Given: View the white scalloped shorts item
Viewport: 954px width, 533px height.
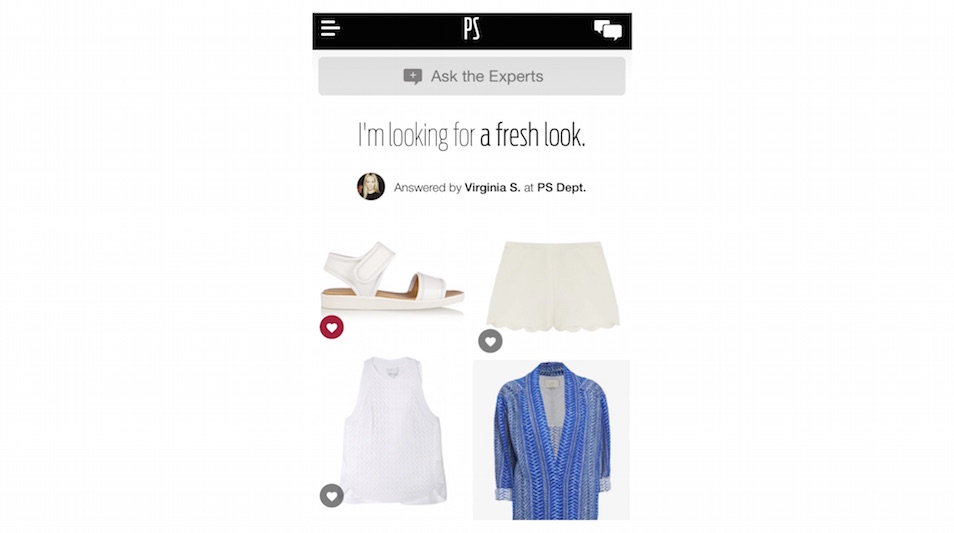Looking at the screenshot, I should [x=552, y=285].
